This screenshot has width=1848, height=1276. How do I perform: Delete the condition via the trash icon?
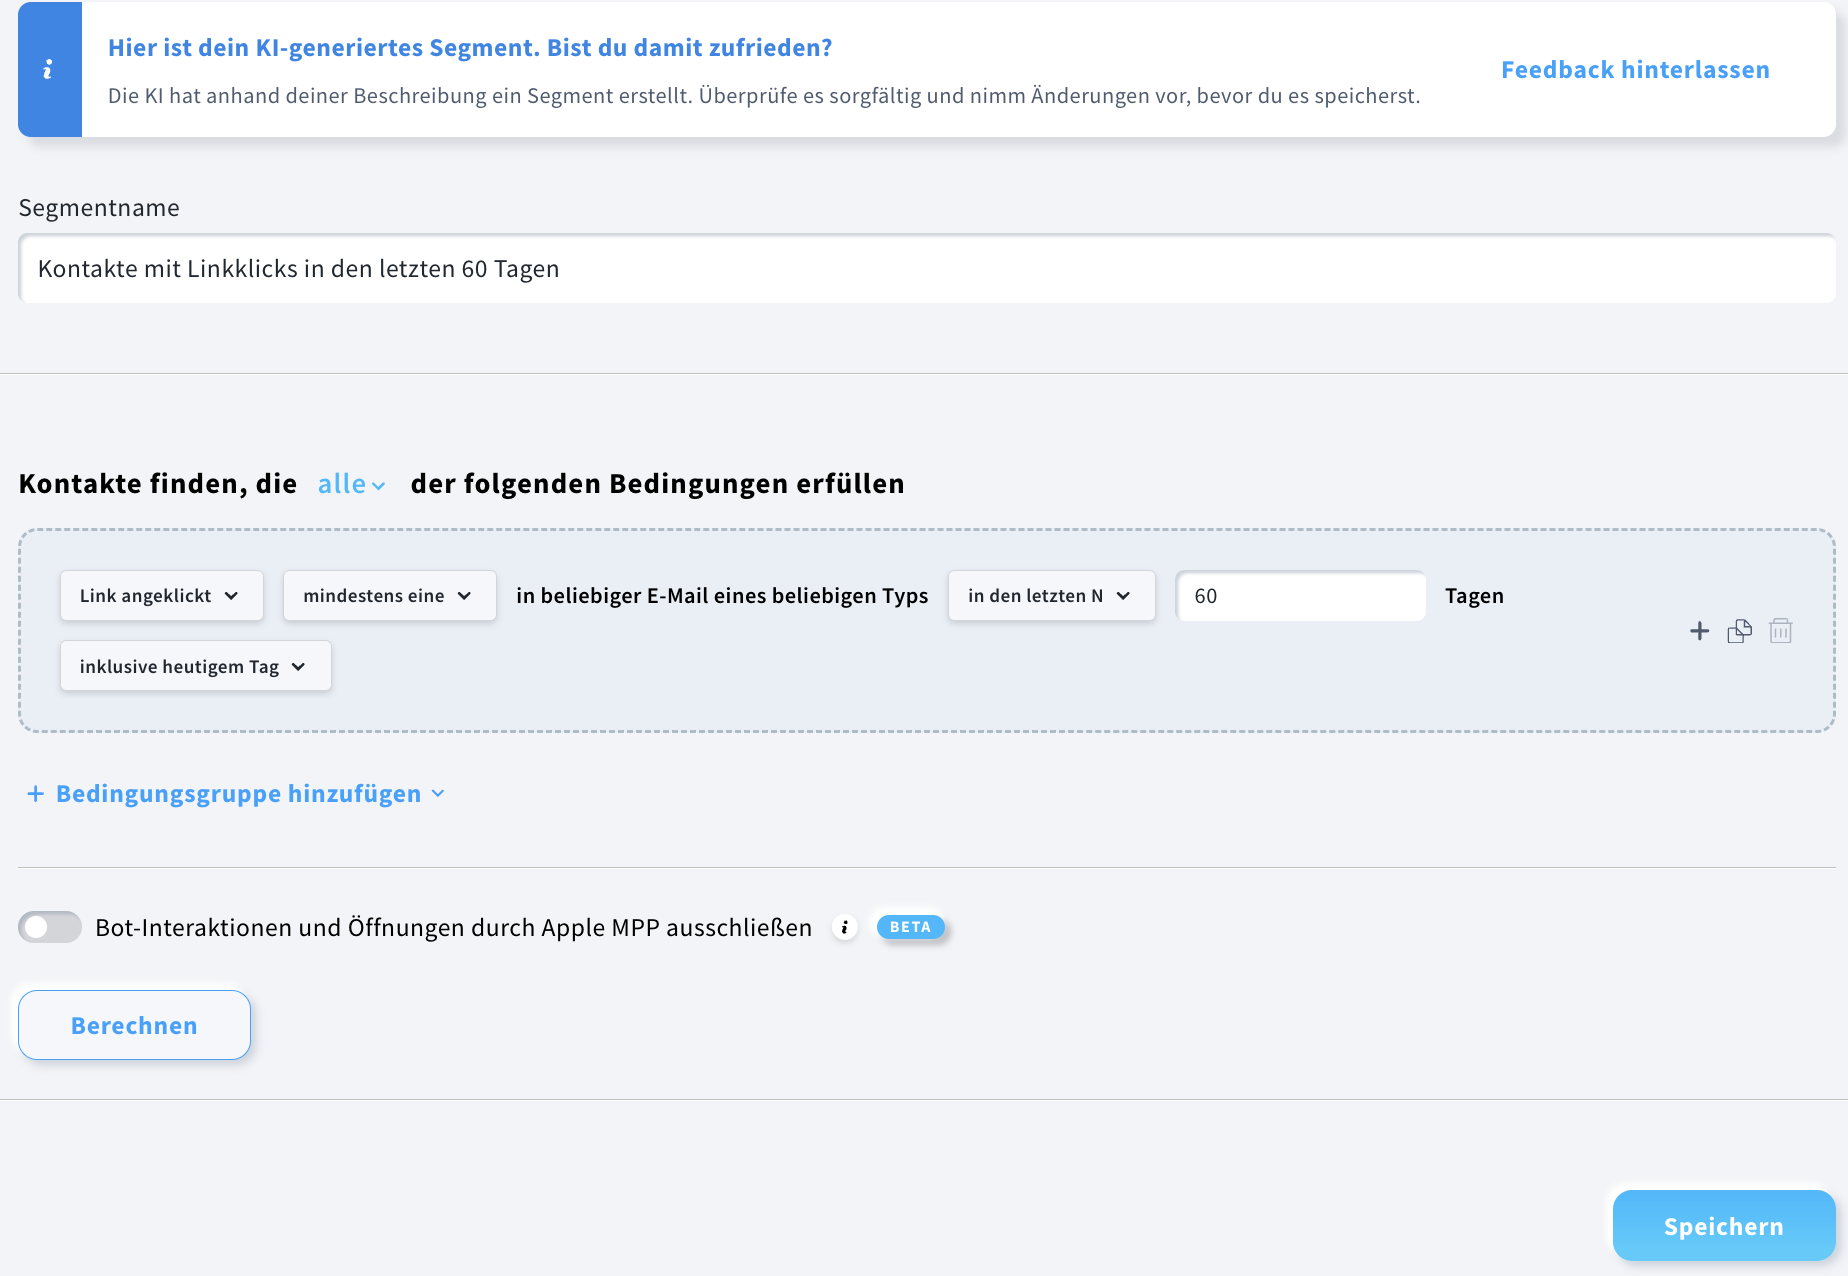point(1781,631)
